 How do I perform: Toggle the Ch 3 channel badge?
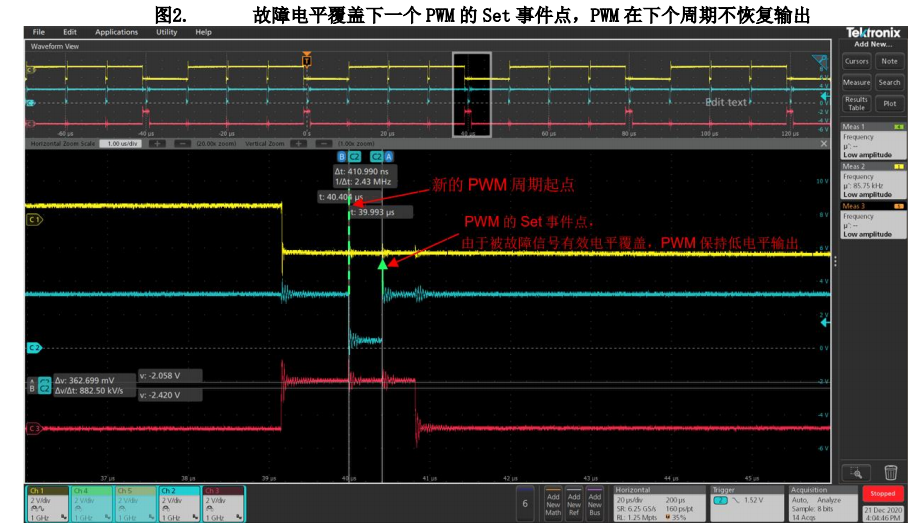tap(223, 504)
